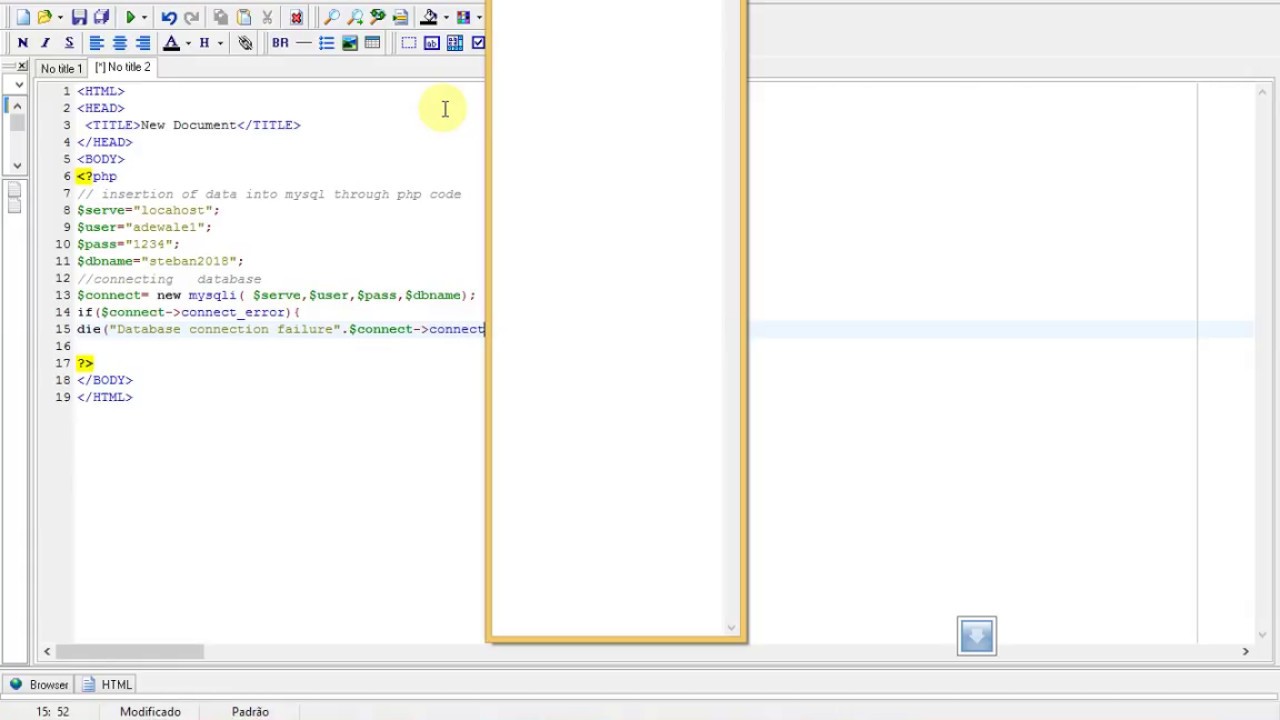Image resolution: width=1280 pixels, height=720 pixels.
Task: Expand the left side panel dropdown
Action: (x=19, y=84)
